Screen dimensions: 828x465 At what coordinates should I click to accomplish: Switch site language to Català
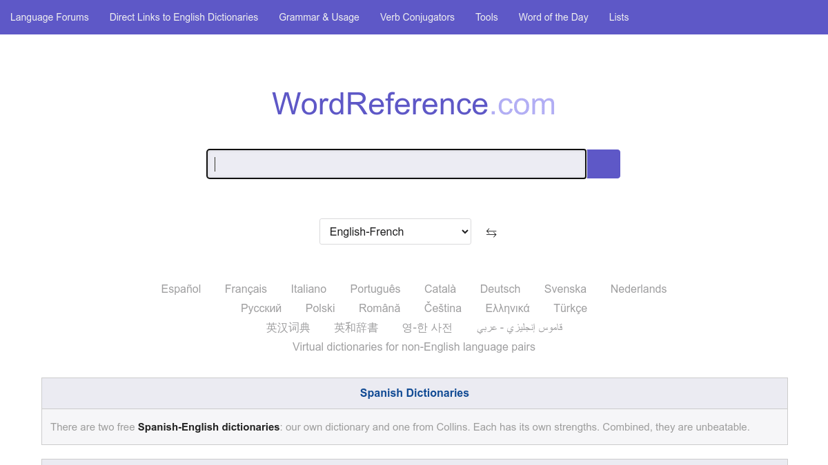pos(440,289)
